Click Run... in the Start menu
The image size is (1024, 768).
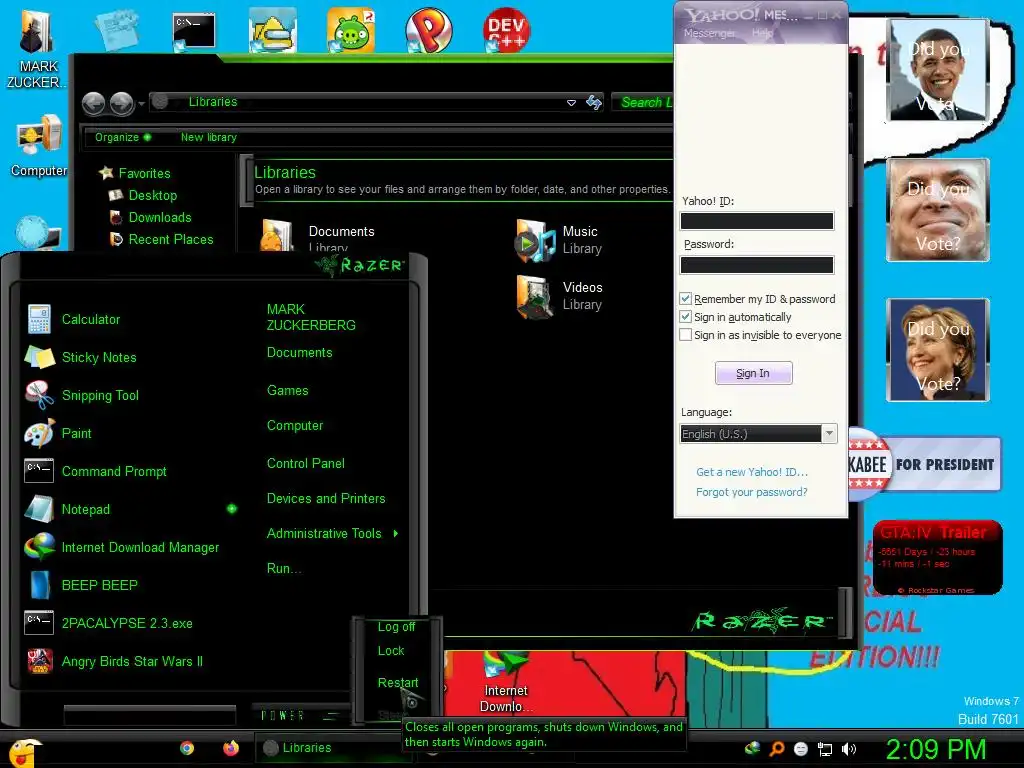pyautogui.click(x=284, y=568)
